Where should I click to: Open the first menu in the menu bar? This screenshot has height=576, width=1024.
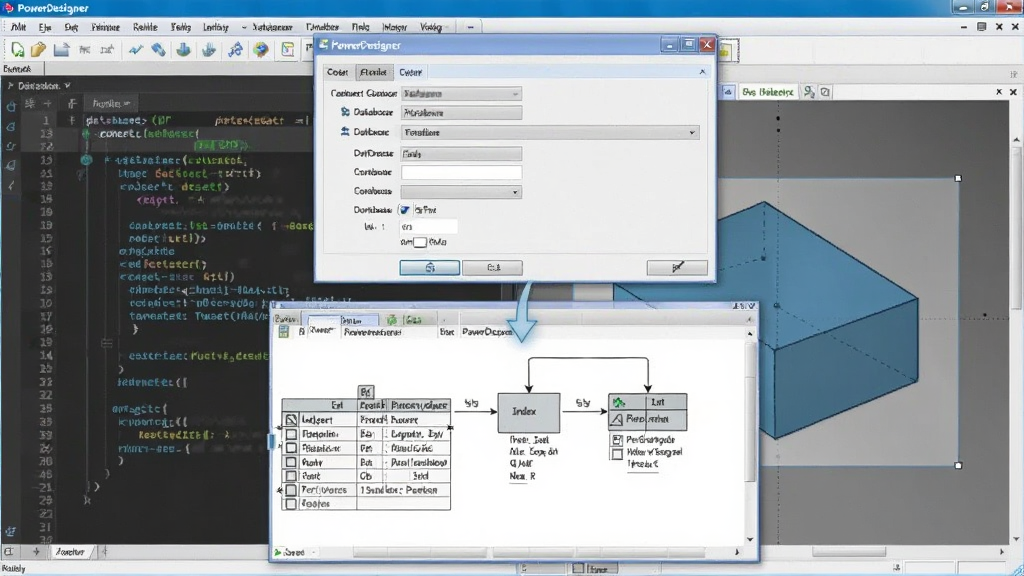click(x=18, y=27)
